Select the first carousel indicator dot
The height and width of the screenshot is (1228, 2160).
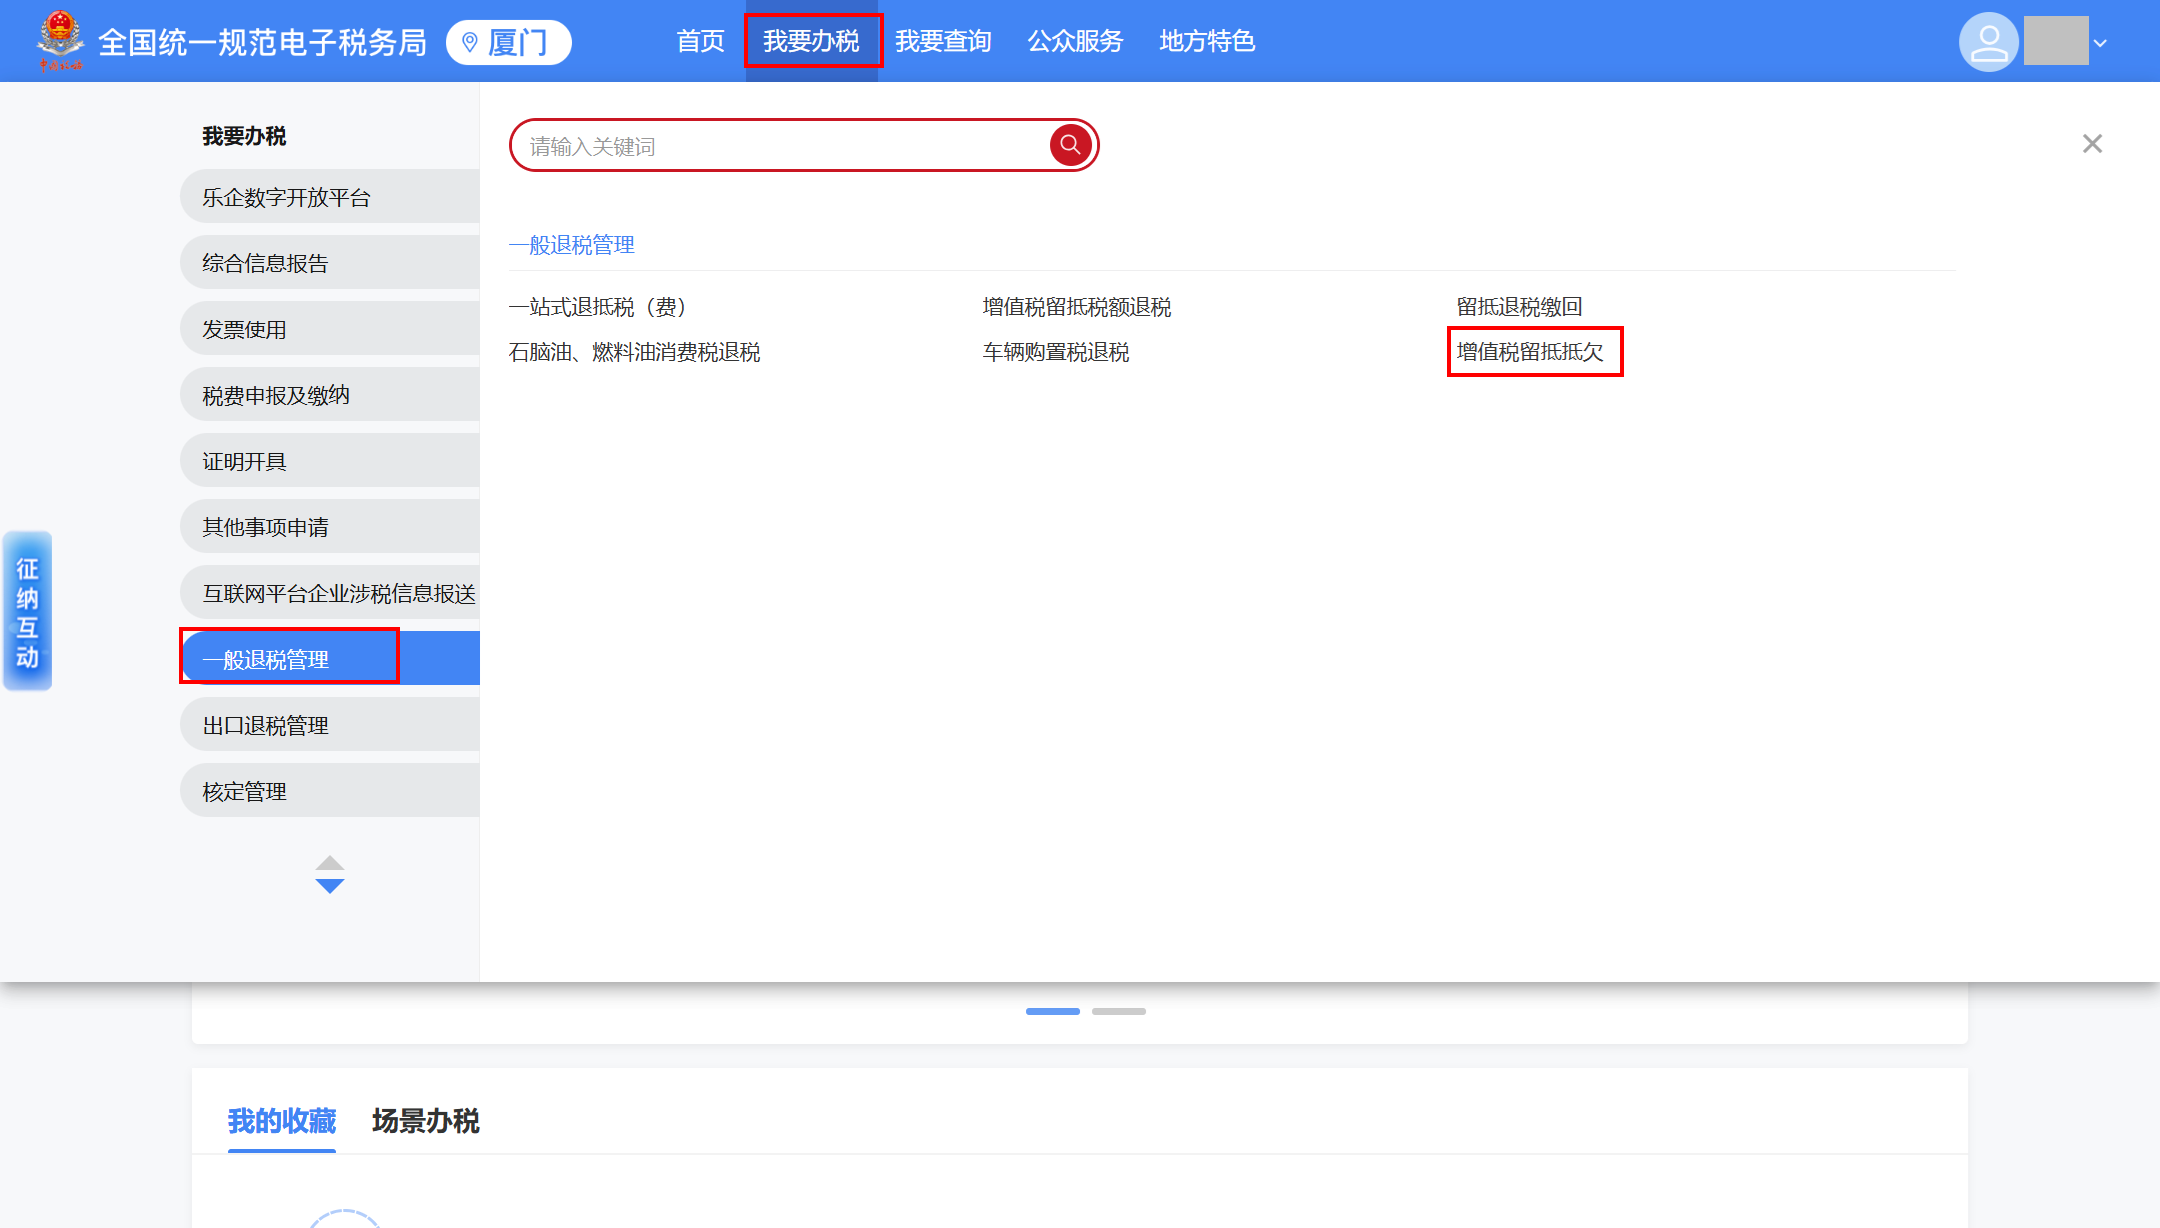coord(1052,1011)
